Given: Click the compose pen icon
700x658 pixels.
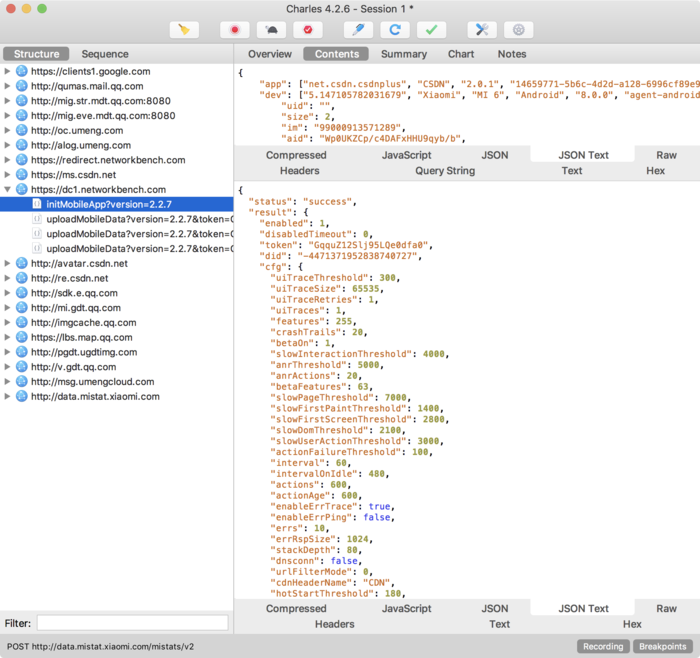Looking at the screenshot, I should [358, 30].
